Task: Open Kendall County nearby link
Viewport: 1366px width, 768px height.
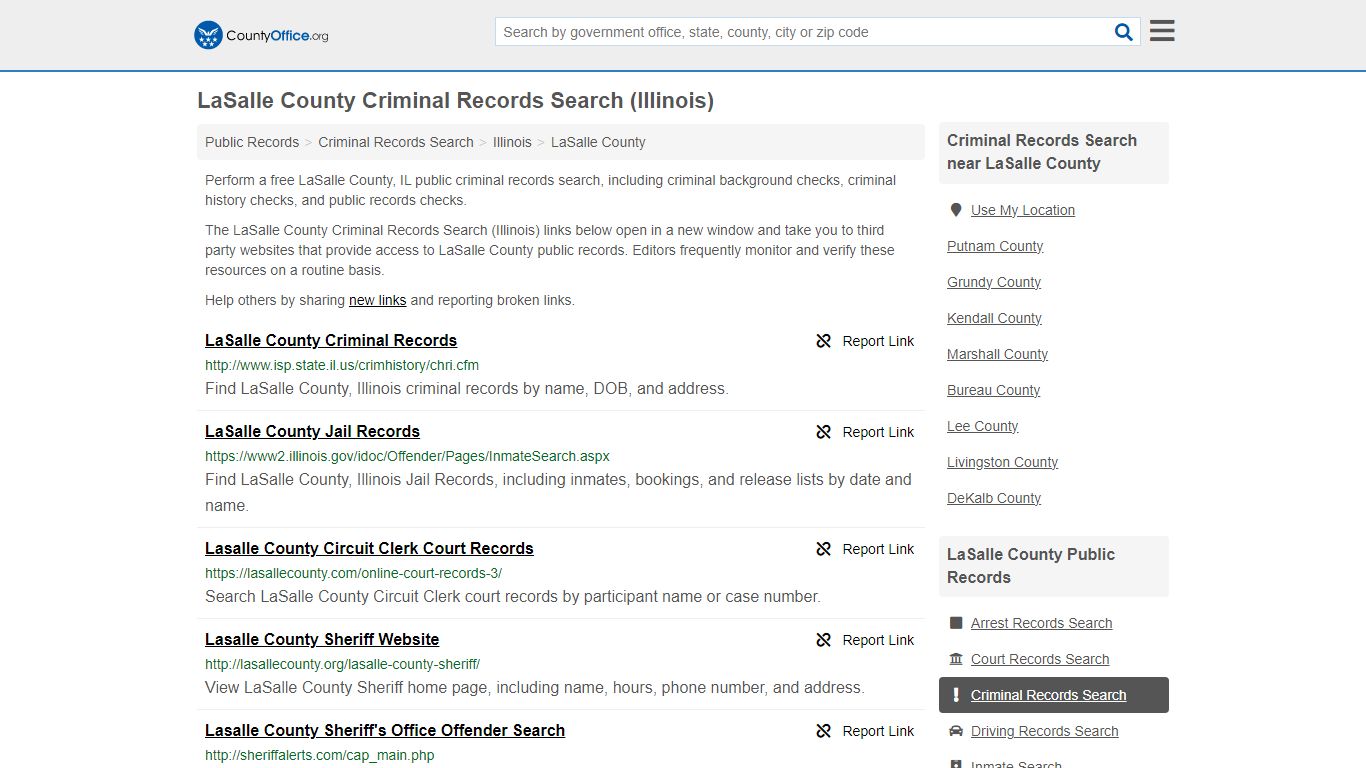Action: click(994, 318)
